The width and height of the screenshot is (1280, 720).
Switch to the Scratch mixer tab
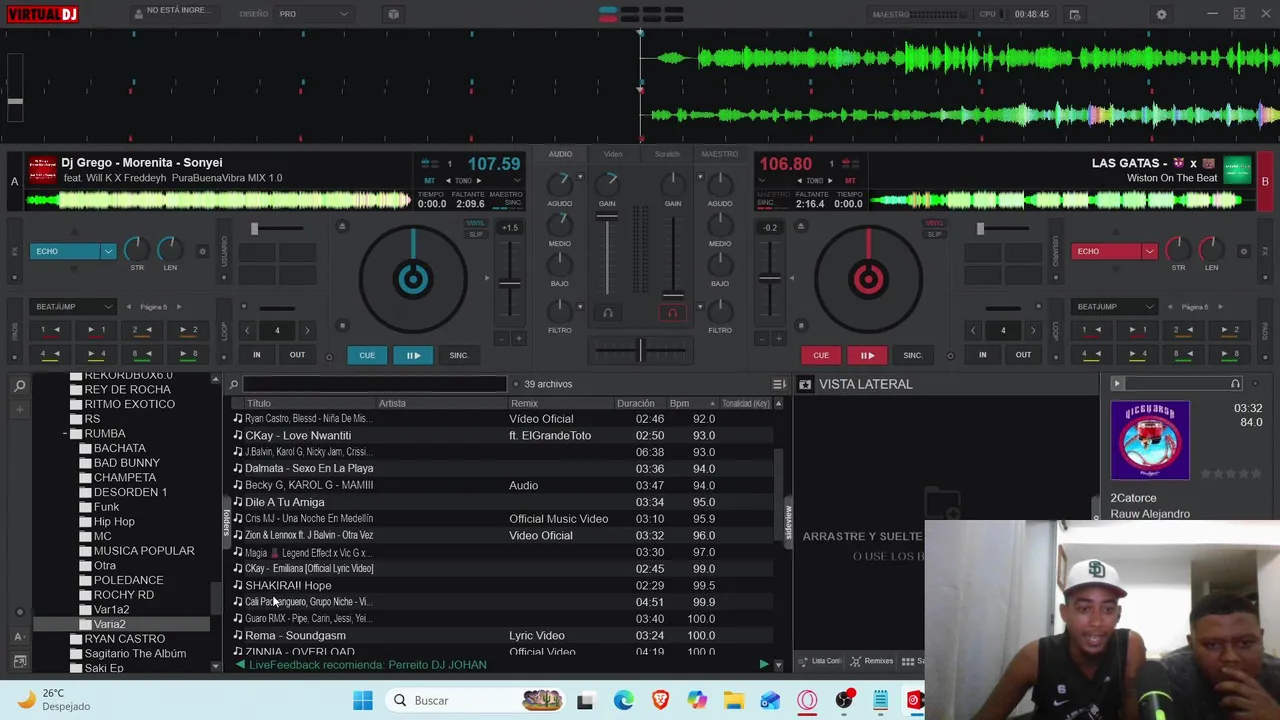pyautogui.click(x=667, y=154)
